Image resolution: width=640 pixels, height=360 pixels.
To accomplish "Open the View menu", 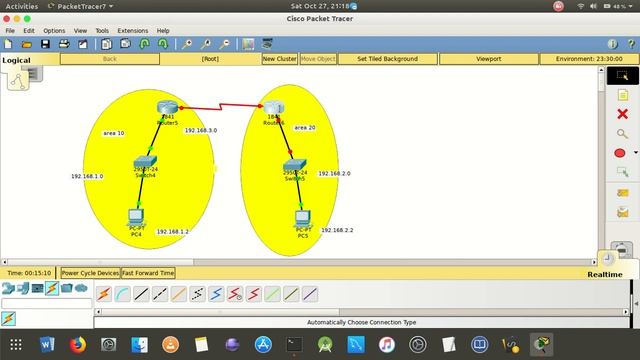I will (80, 31).
